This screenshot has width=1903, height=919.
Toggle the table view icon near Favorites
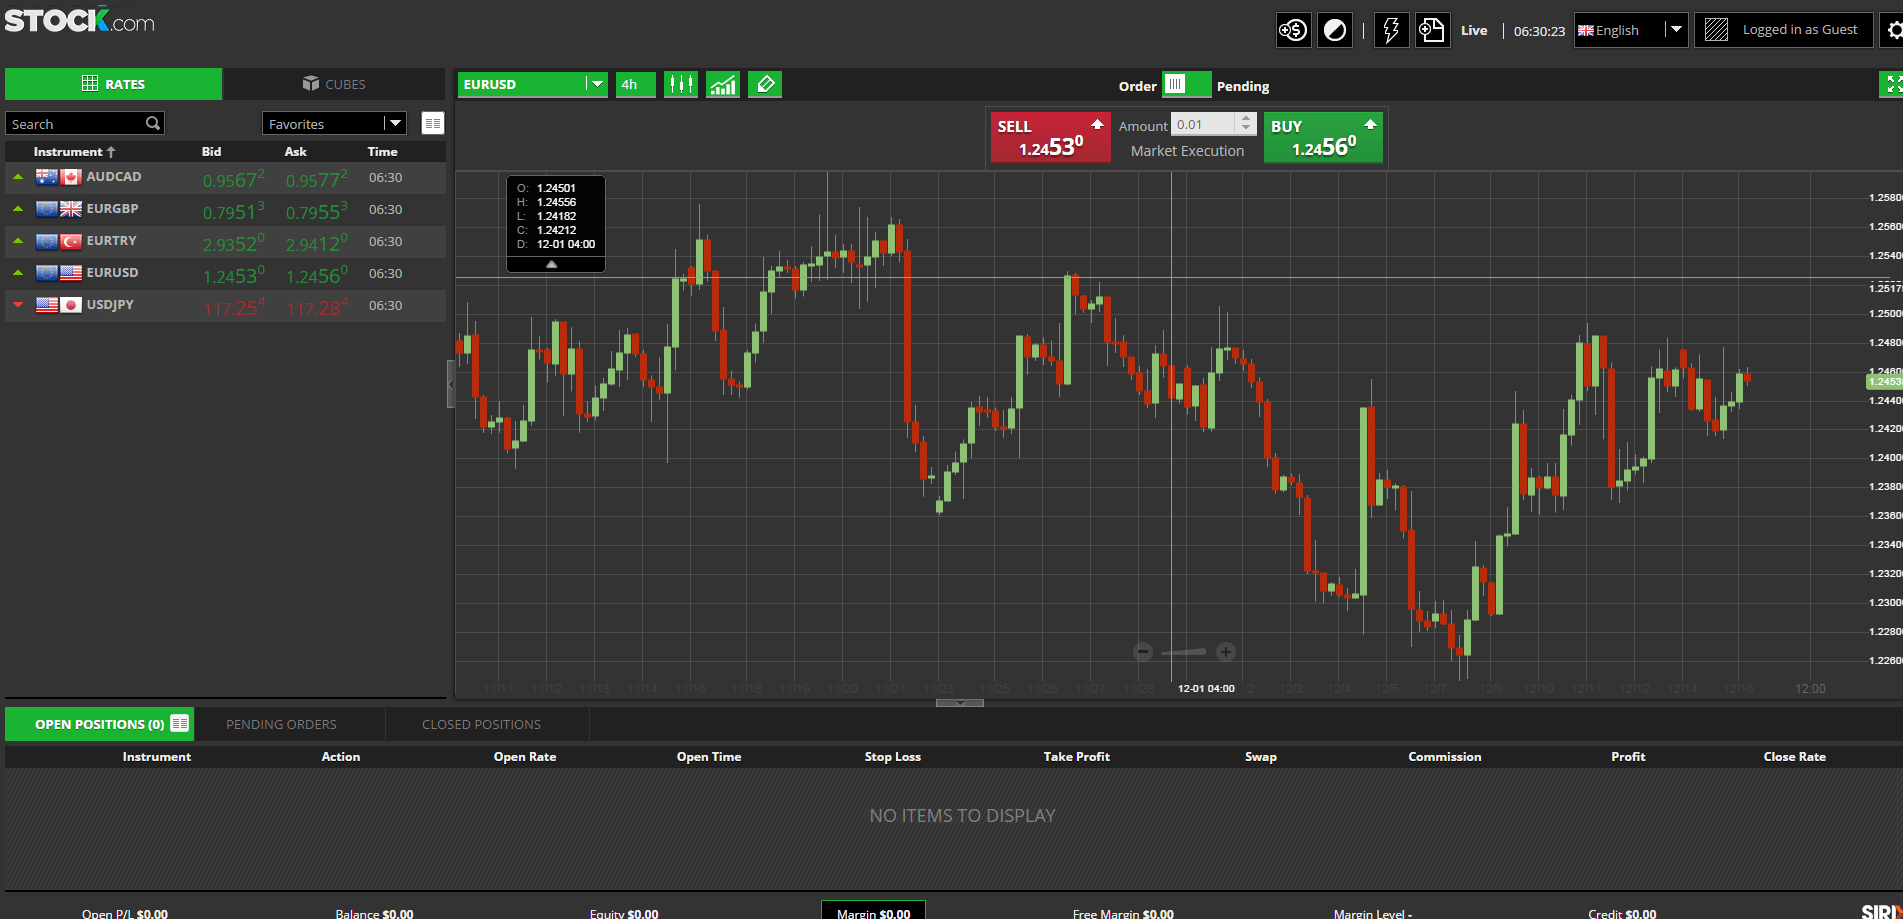[x=432, y=122]
